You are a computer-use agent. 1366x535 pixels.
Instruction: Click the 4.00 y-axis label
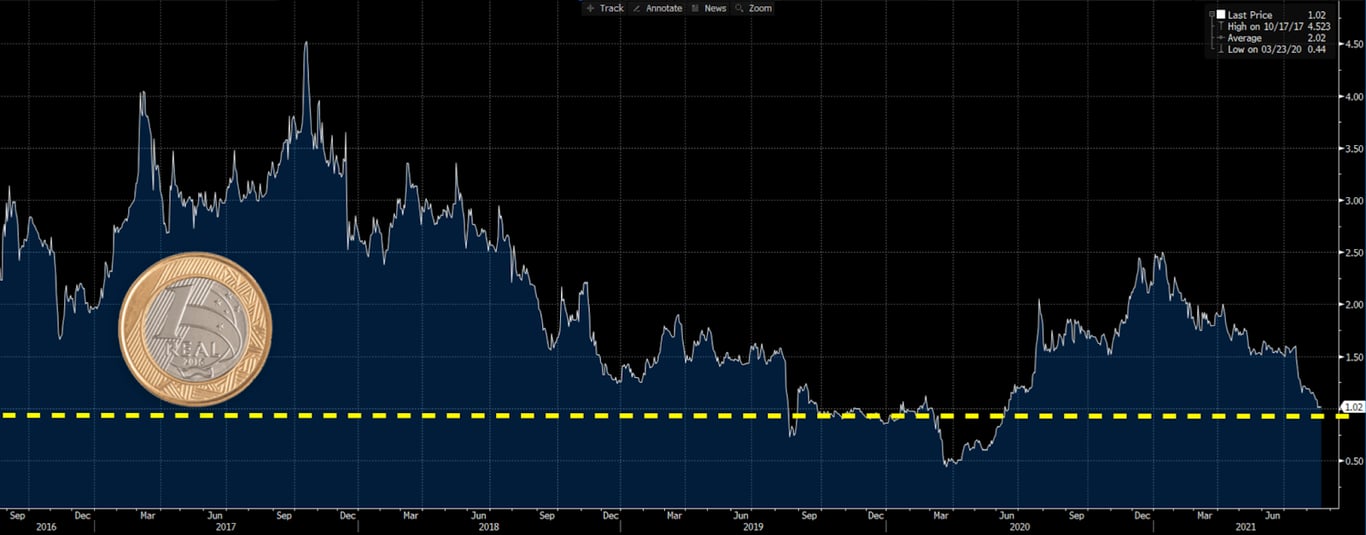(1354, 96)
